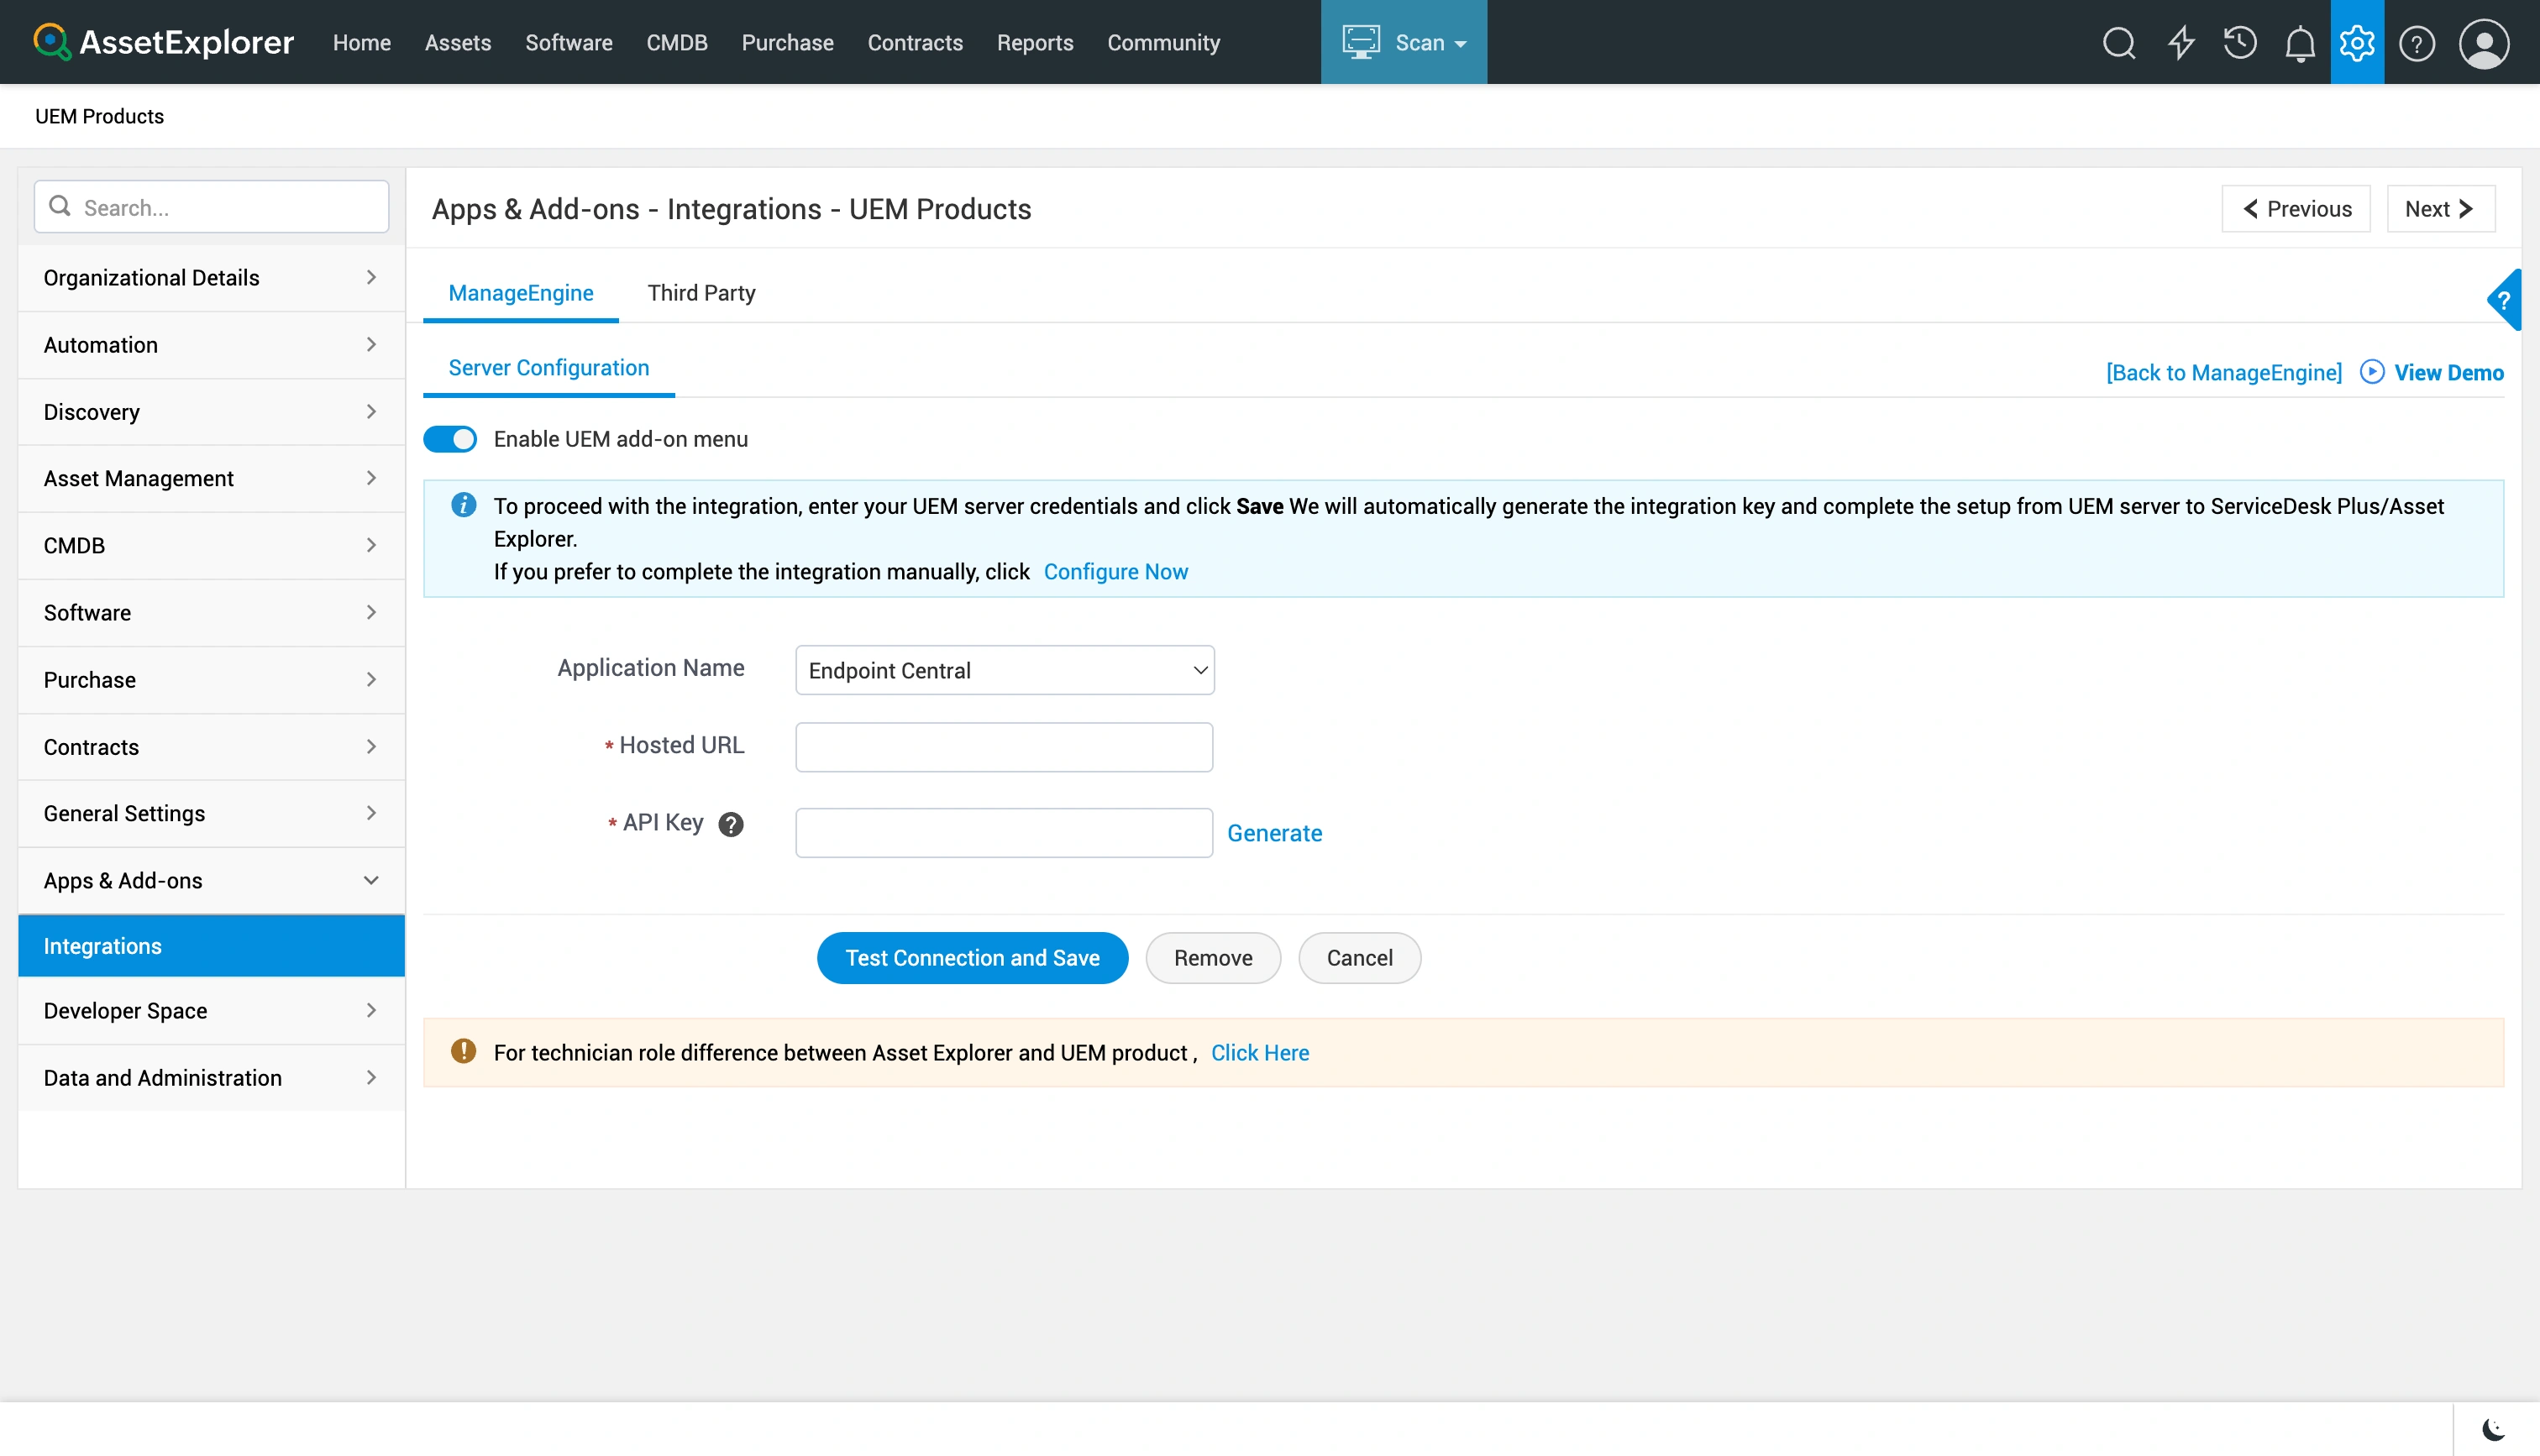Viewport: 2540px width, 1456px height.
Task: Click the admin settings gear icon
Action: 2357,43
